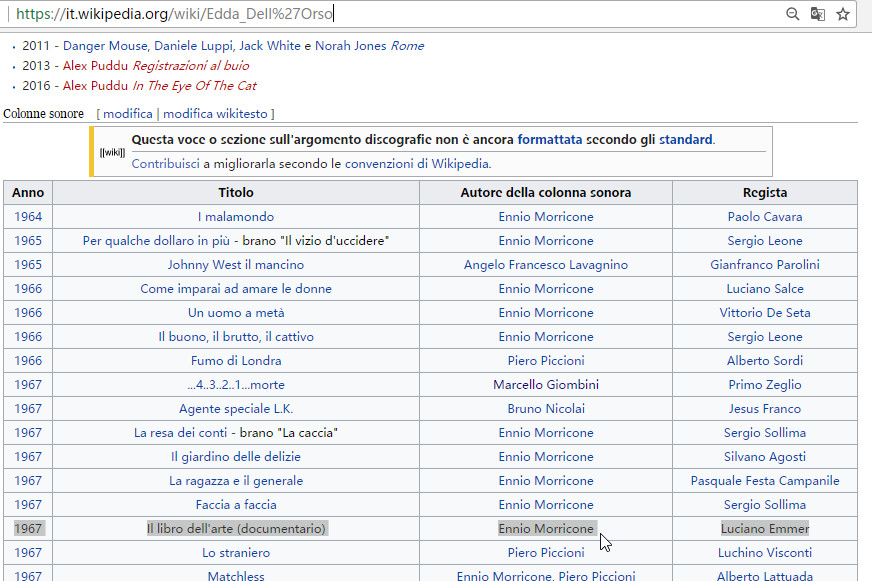Click the zoom magnifier icon in address bar
The width and height of the screenshot is (872, 581).
(792, 14)
